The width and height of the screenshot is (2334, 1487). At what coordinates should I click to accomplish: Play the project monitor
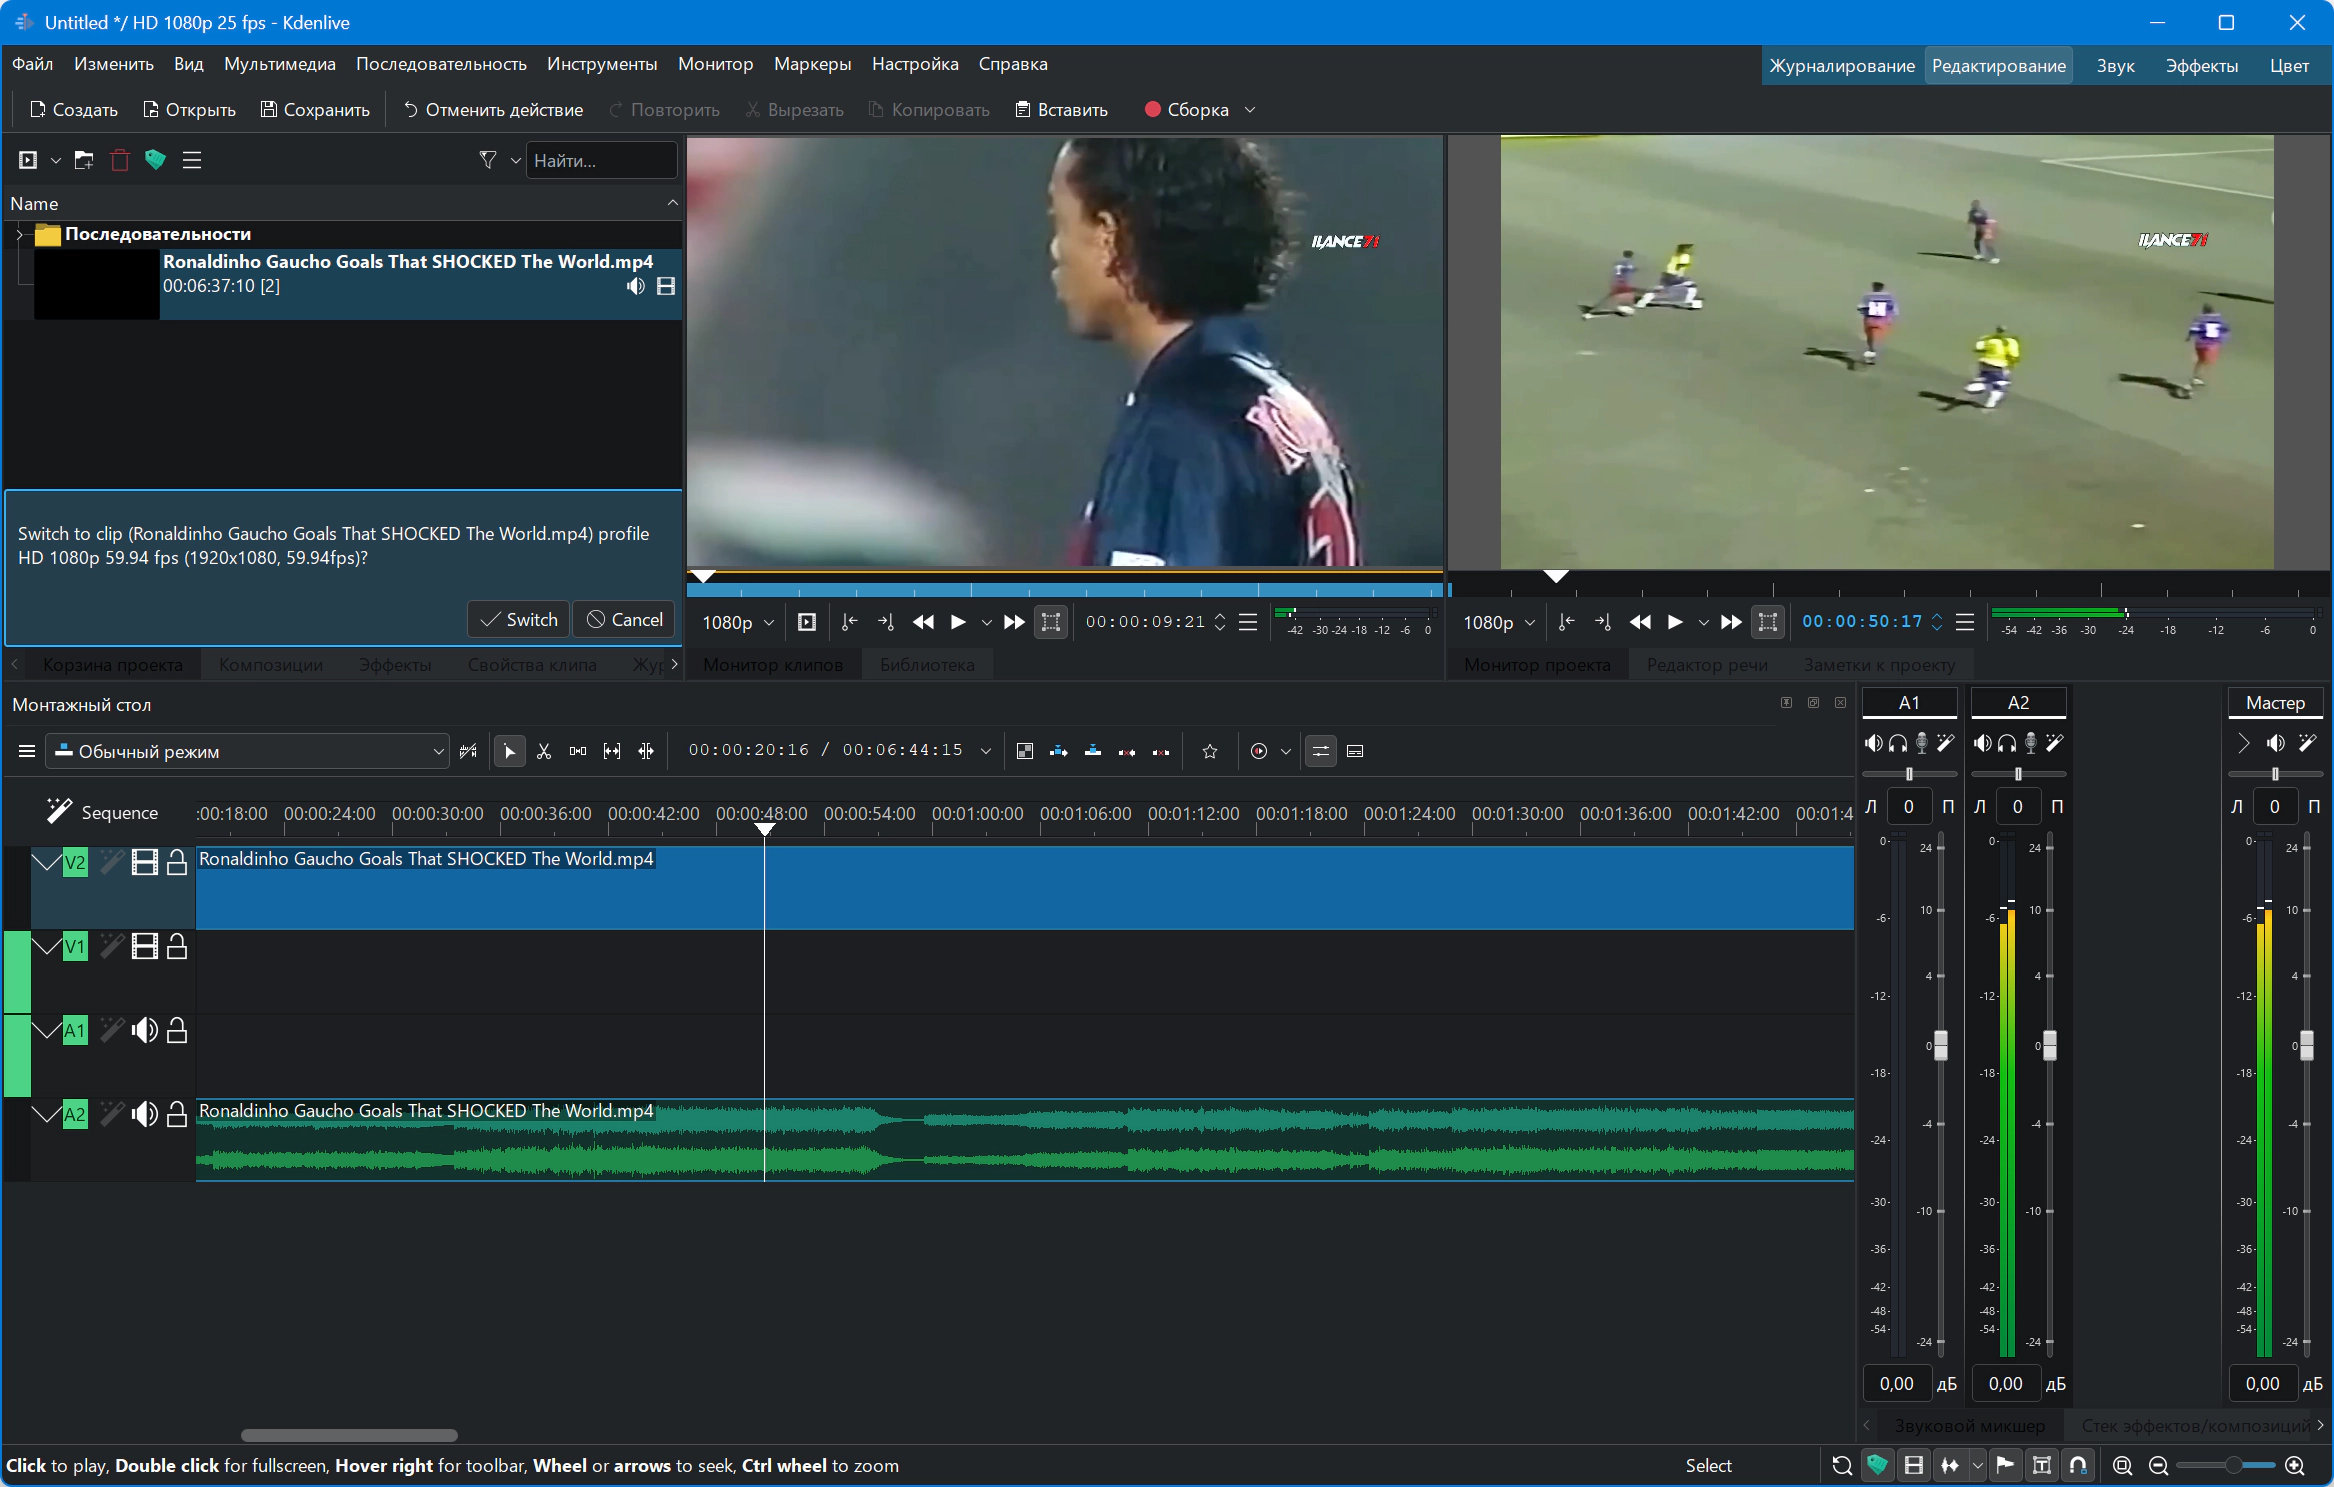point(1675,622)
